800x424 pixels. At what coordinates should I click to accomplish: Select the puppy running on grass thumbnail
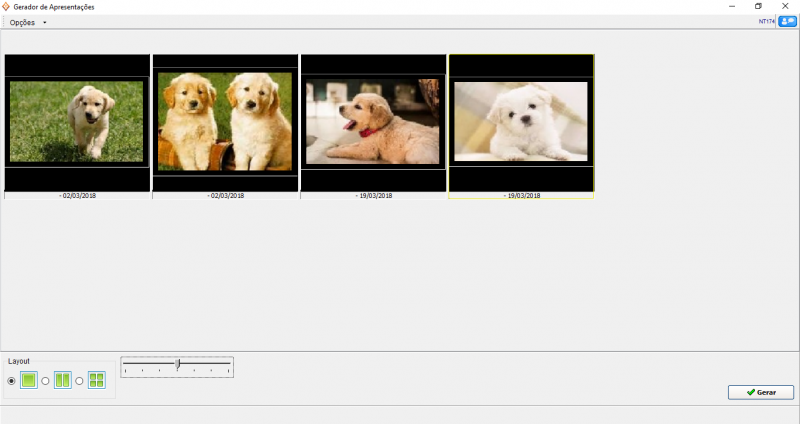click(x=77, y=122)
